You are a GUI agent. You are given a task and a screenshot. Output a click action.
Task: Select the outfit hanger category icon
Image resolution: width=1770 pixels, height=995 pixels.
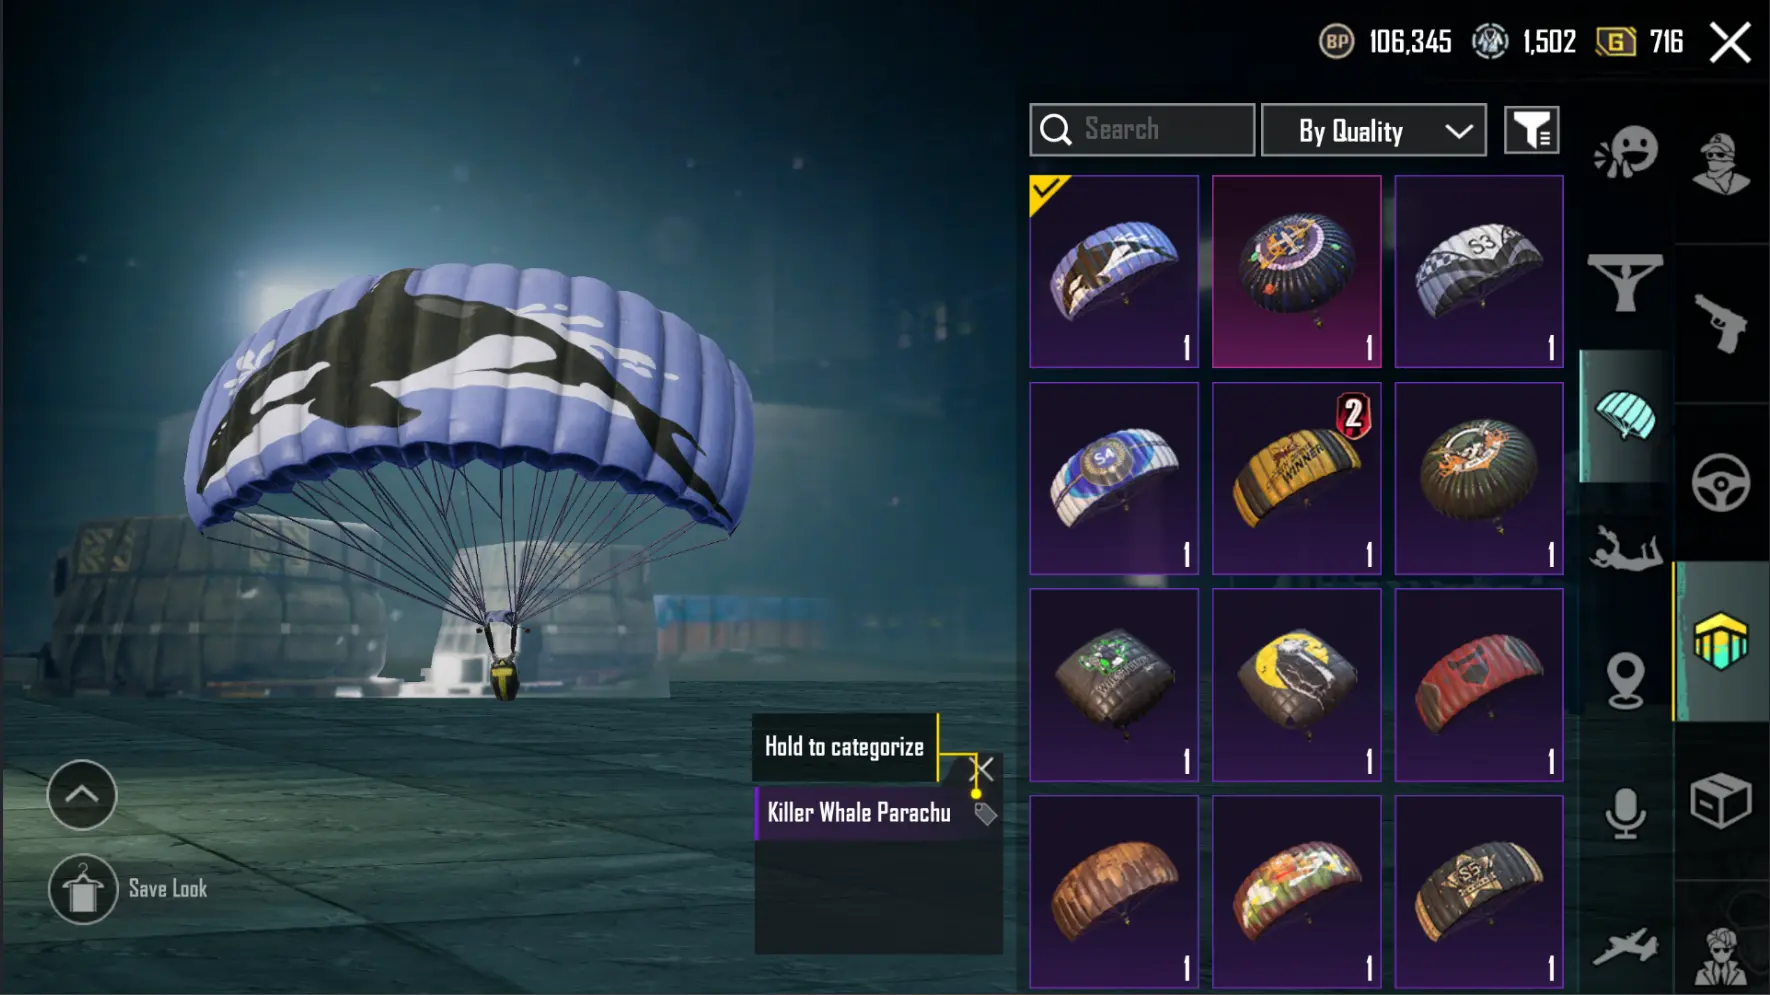coord(1625,282)
